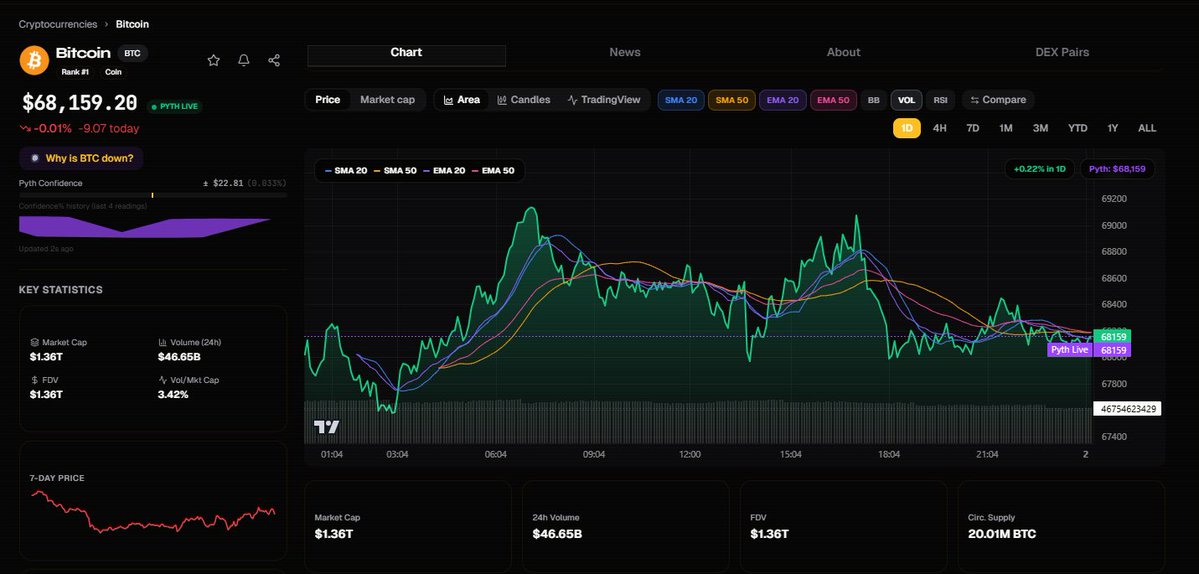Click the TradingView logo on chart
The width and height of the screenshot is (1199, 574).
click(326, 427)
